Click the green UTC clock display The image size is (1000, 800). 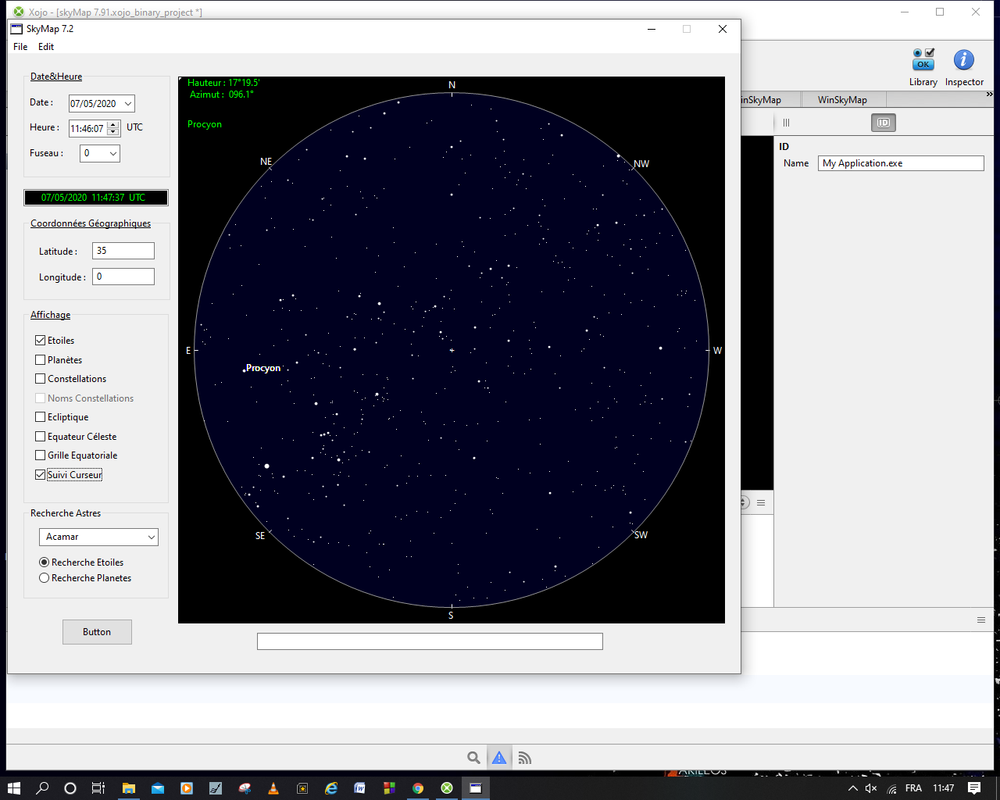tap(96, 198)
